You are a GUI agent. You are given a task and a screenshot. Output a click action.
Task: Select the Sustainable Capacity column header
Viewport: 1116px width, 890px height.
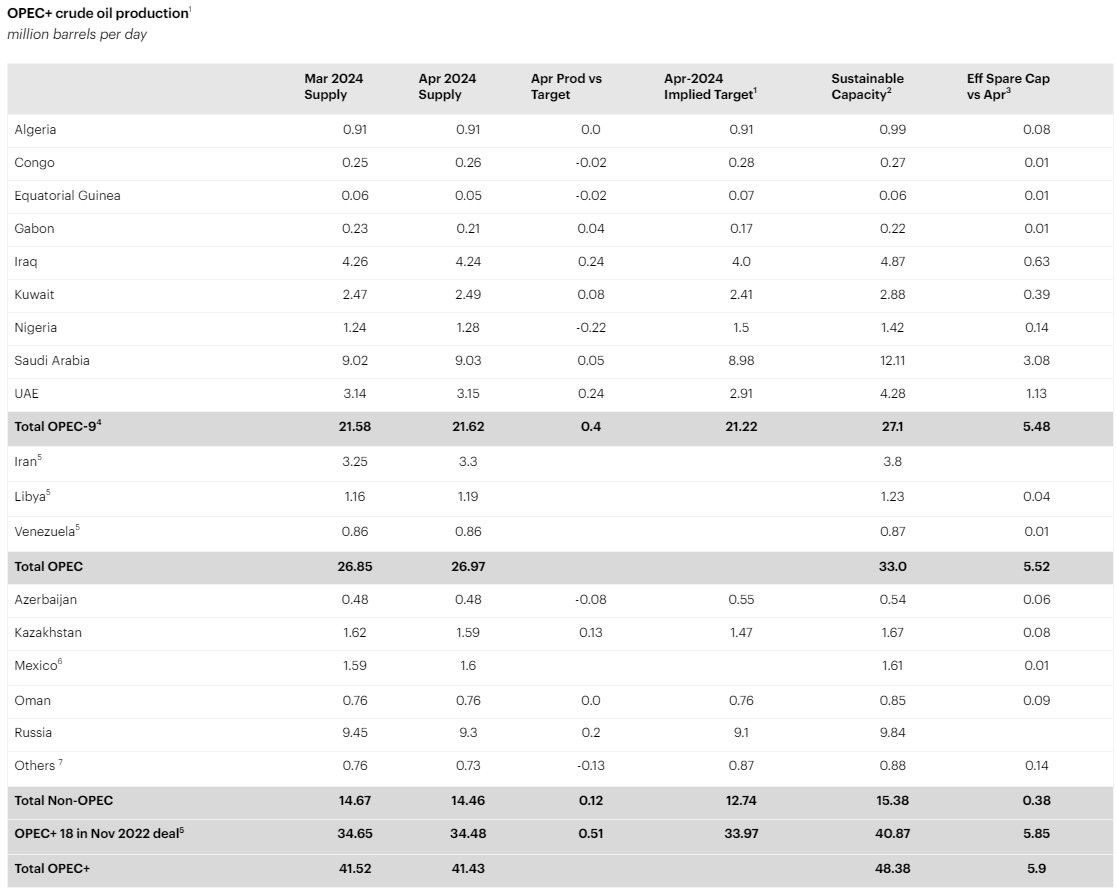click(x=867, y=87)
